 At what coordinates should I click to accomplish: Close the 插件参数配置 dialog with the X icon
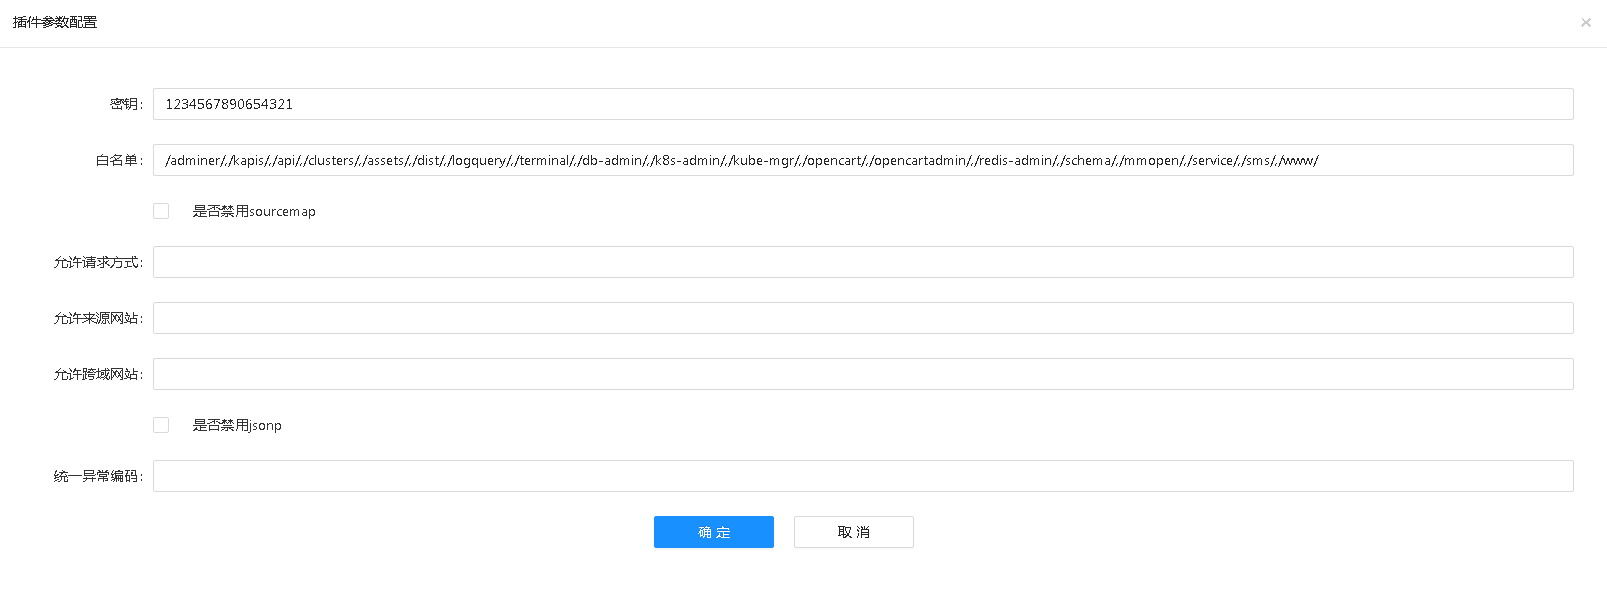pyautogui.click(x=1585, y=23)
